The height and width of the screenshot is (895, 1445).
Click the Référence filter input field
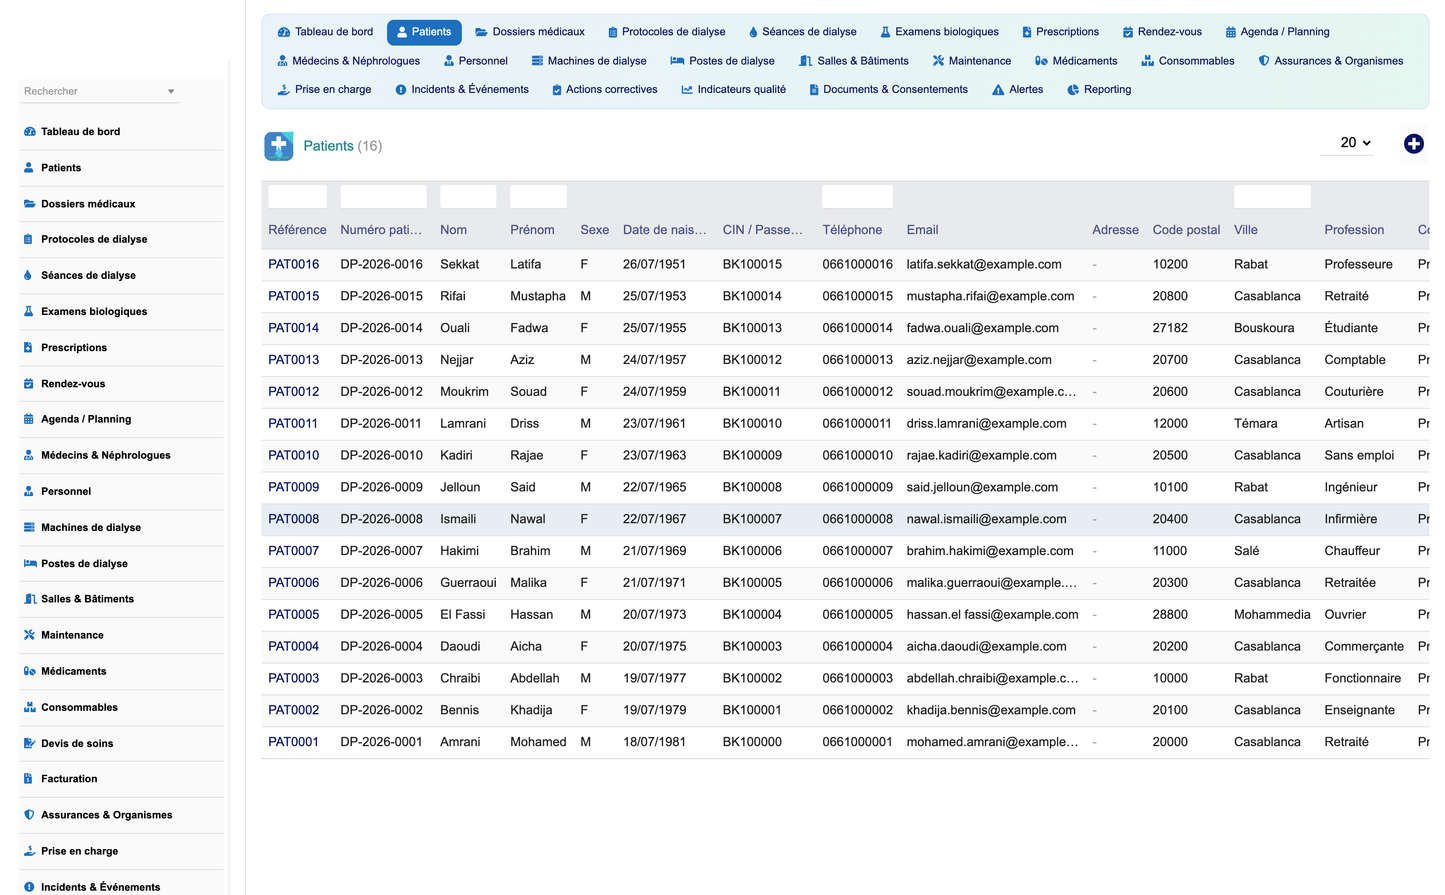pyautogui.click(x=297, y=196)
